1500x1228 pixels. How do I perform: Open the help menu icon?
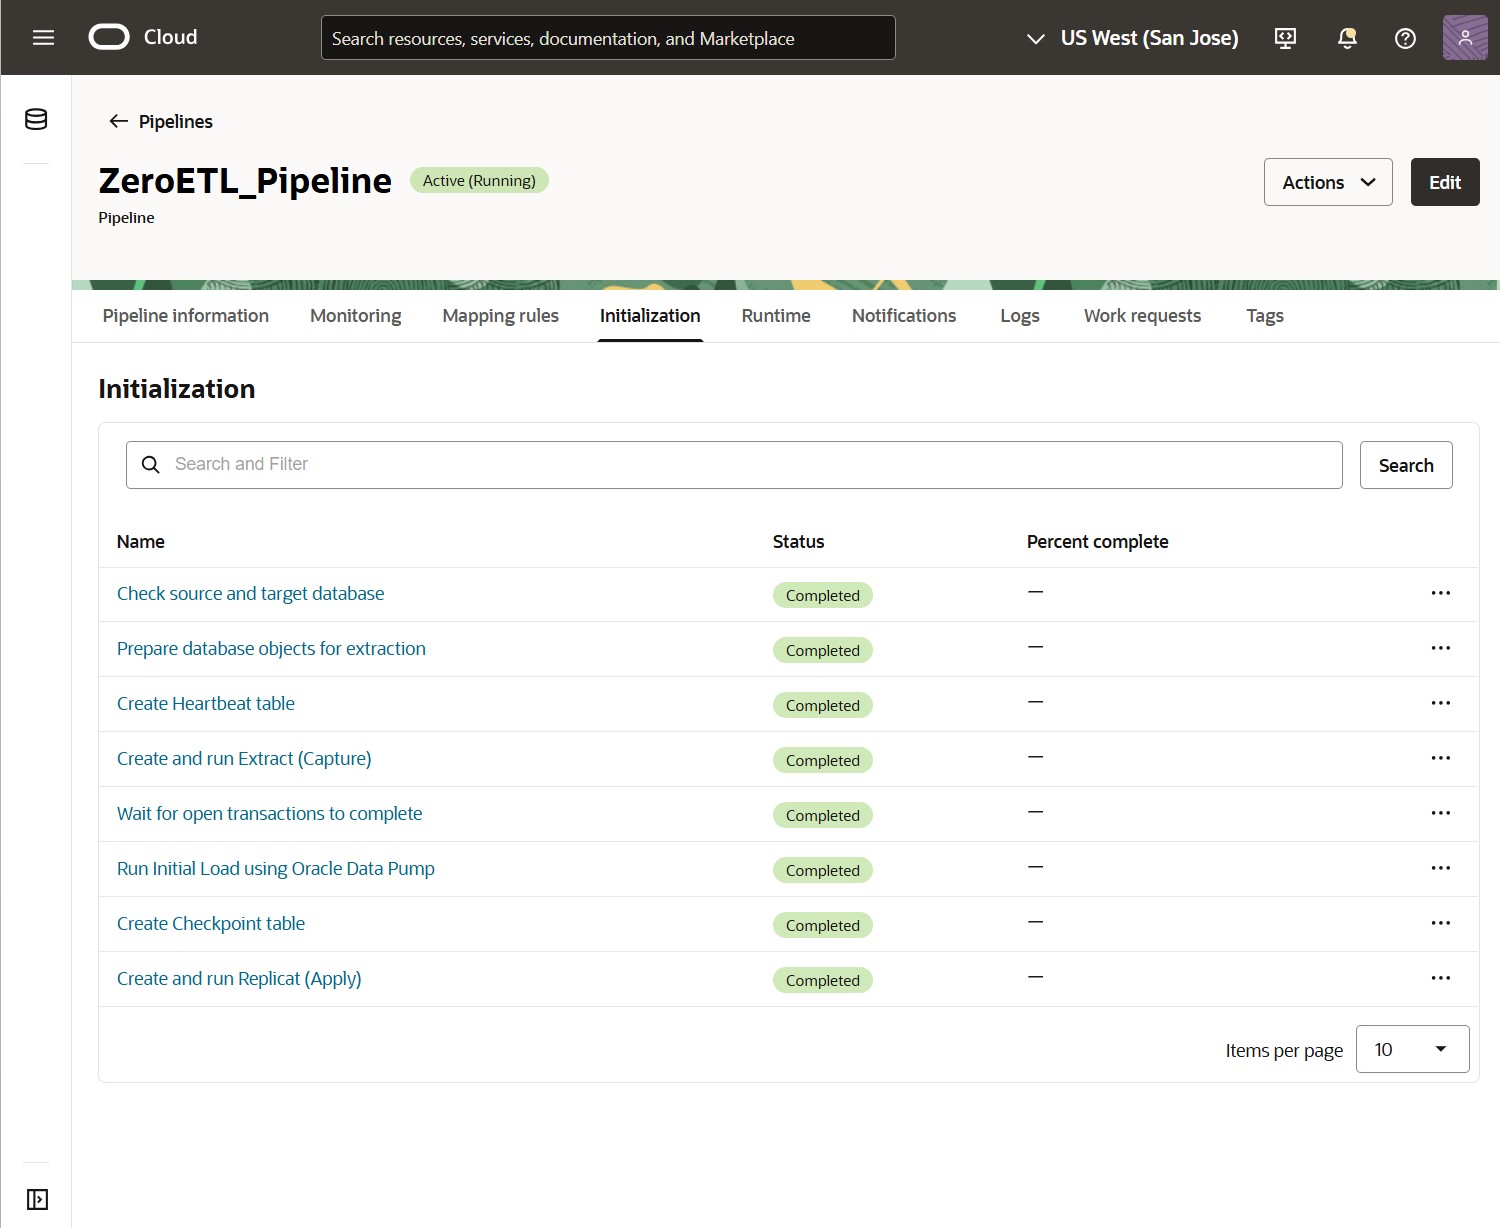[1405, 38]
